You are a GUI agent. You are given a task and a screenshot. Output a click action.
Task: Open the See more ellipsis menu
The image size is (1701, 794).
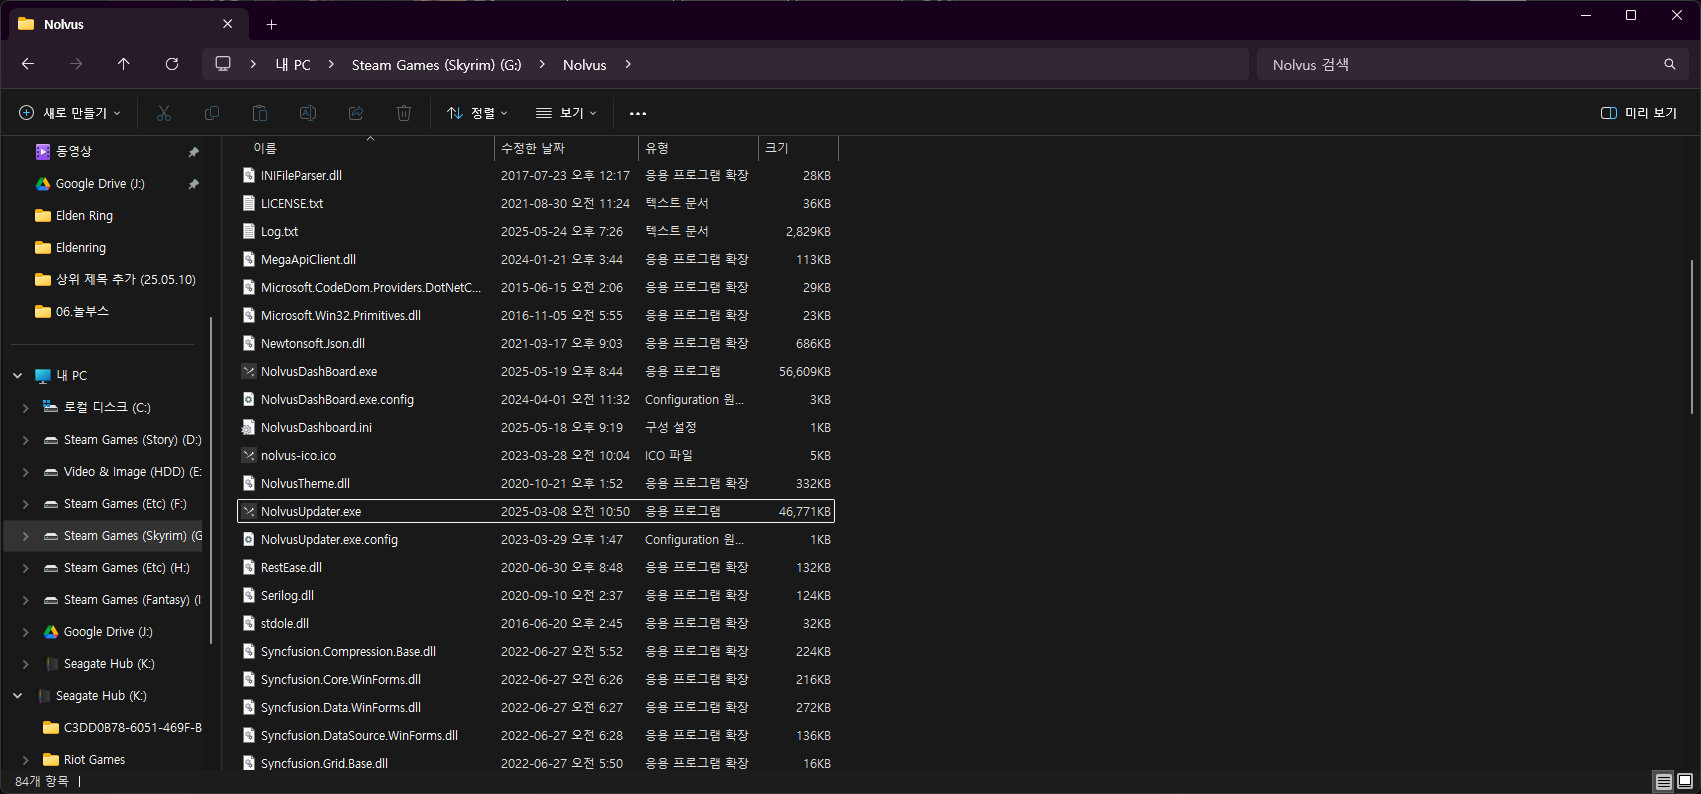[x=638, y=113]
